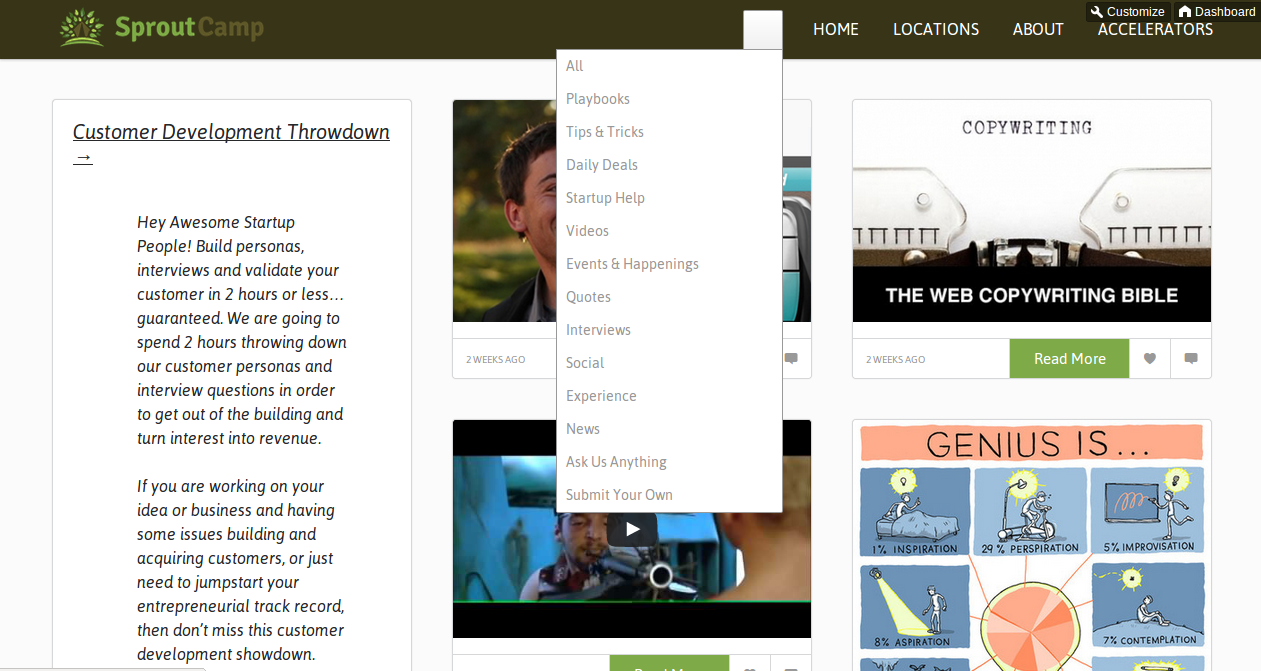Viewport: 1261px width, 671px height.
Task: Open comments on the smiling man post
Action: point(791,359)
